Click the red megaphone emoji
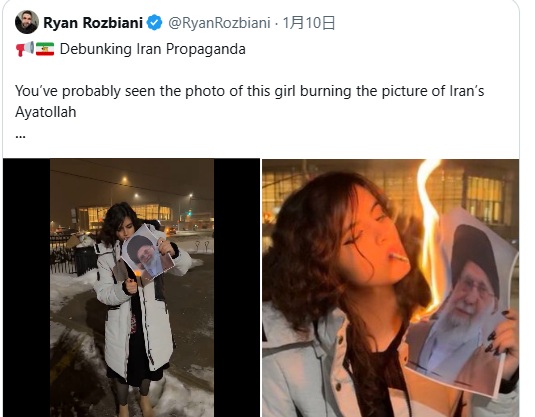535x417 pixels. tap(24, 49)
